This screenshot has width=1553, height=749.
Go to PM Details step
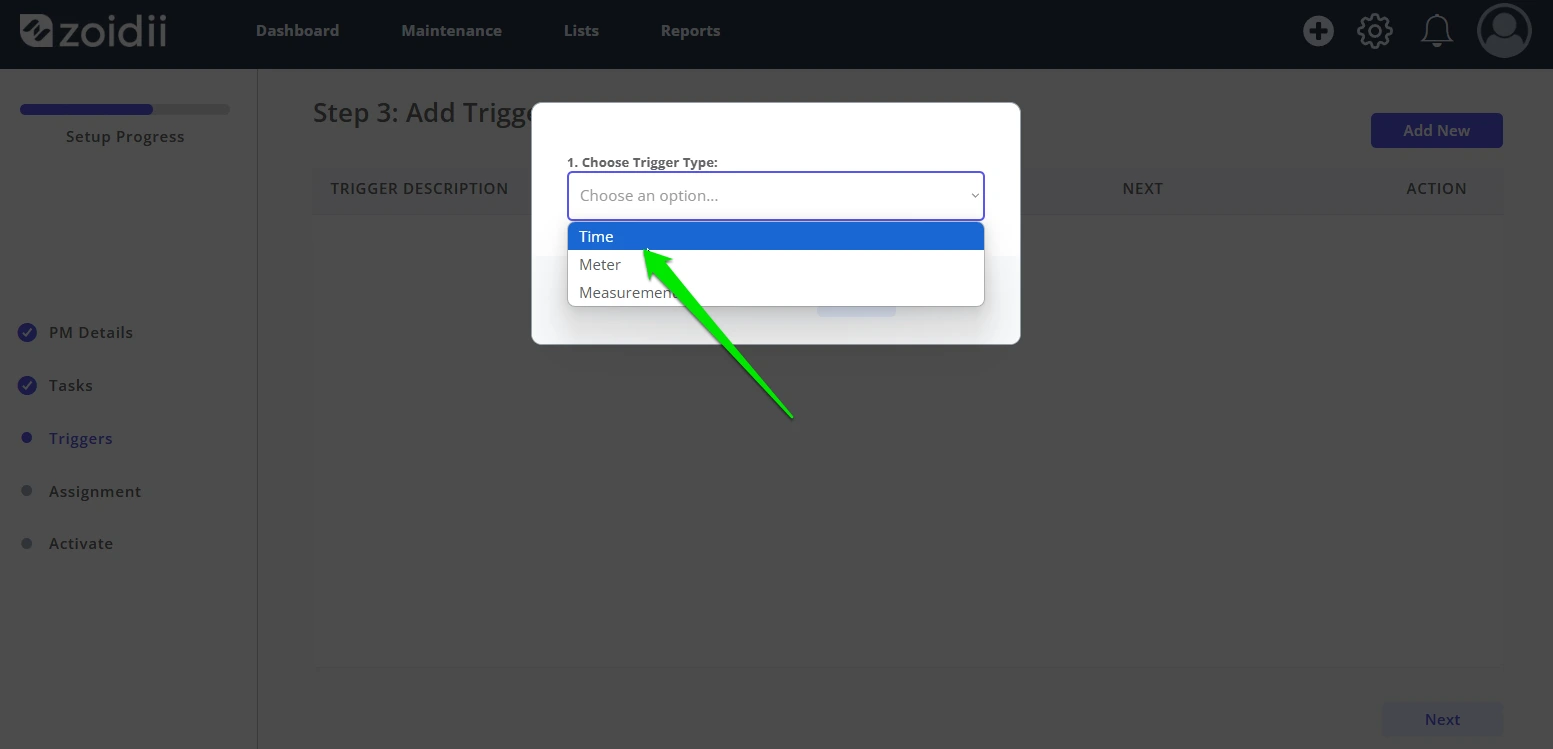[91, 333]
